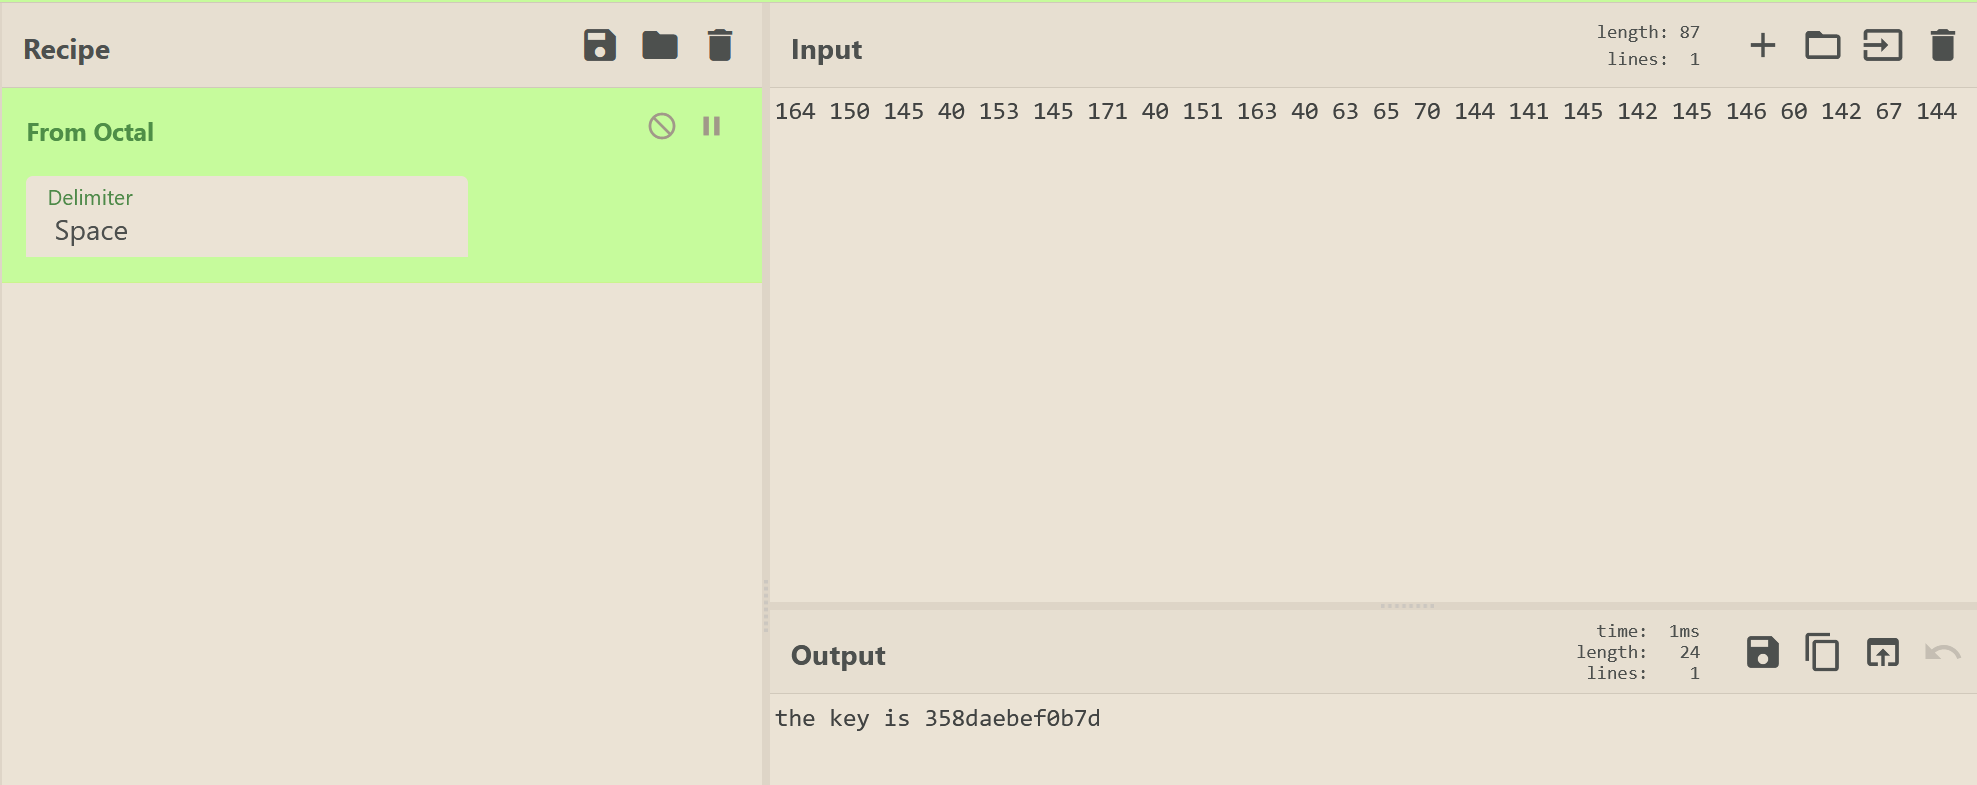
Task: Click the divider between Input and Output
Action: [x=1407, y=606]
